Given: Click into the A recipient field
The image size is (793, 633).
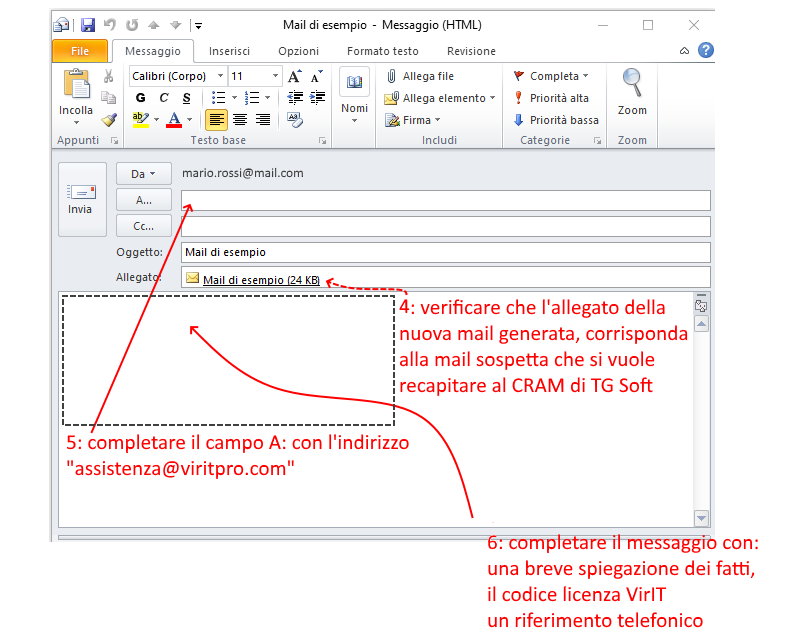Looking at the screenshot, I should point(446,200).
